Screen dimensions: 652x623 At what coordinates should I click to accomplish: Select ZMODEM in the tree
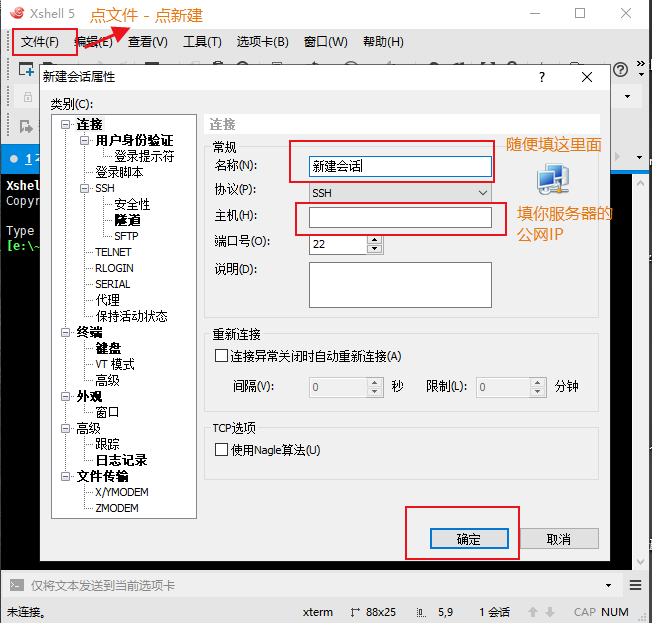(116, 508)
